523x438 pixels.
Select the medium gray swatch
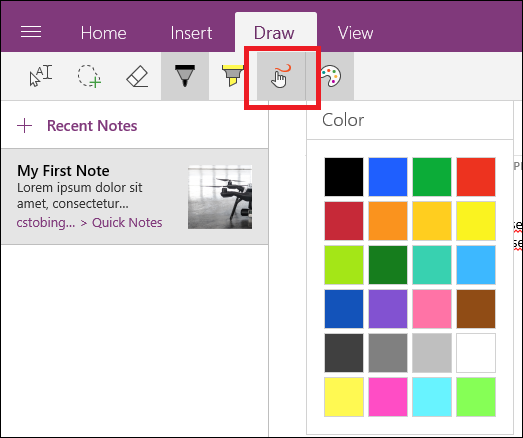(x=388, y=353)
